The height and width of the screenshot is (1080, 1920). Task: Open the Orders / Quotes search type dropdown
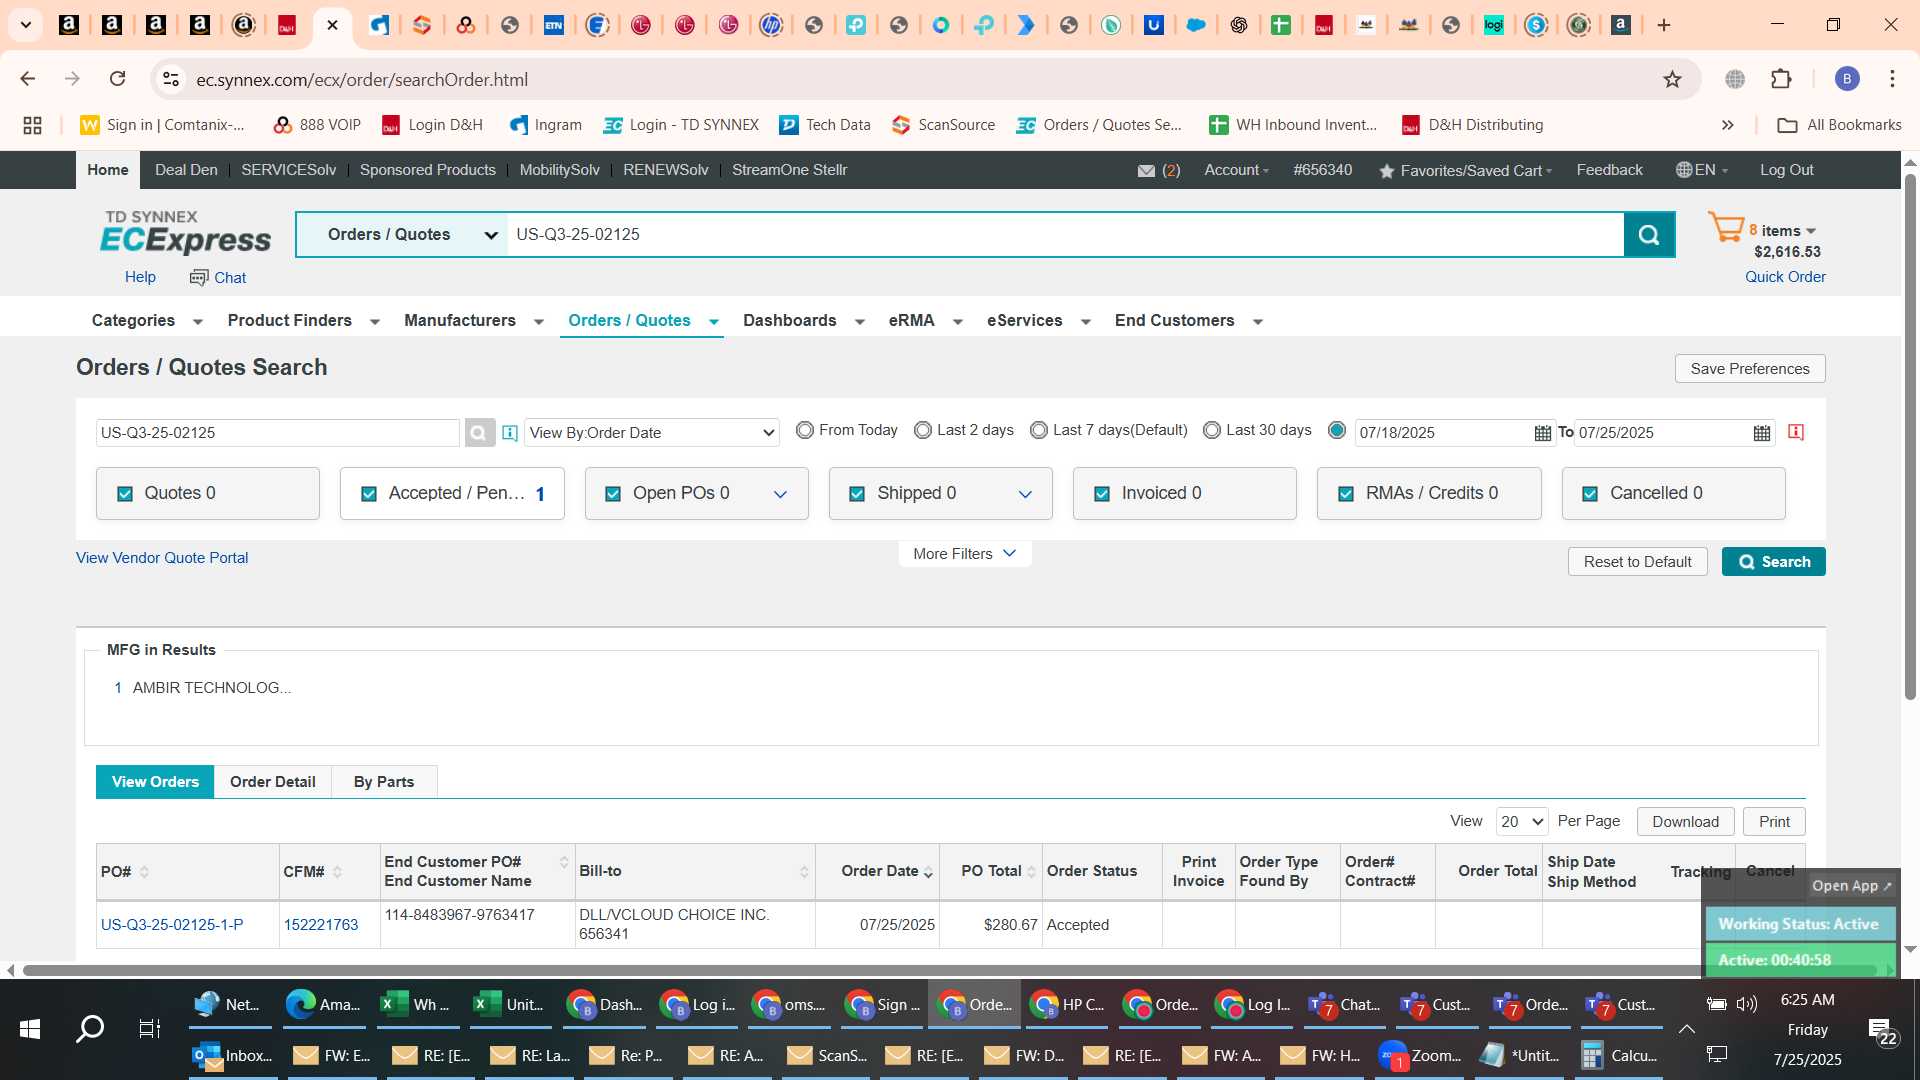point(402,235)
